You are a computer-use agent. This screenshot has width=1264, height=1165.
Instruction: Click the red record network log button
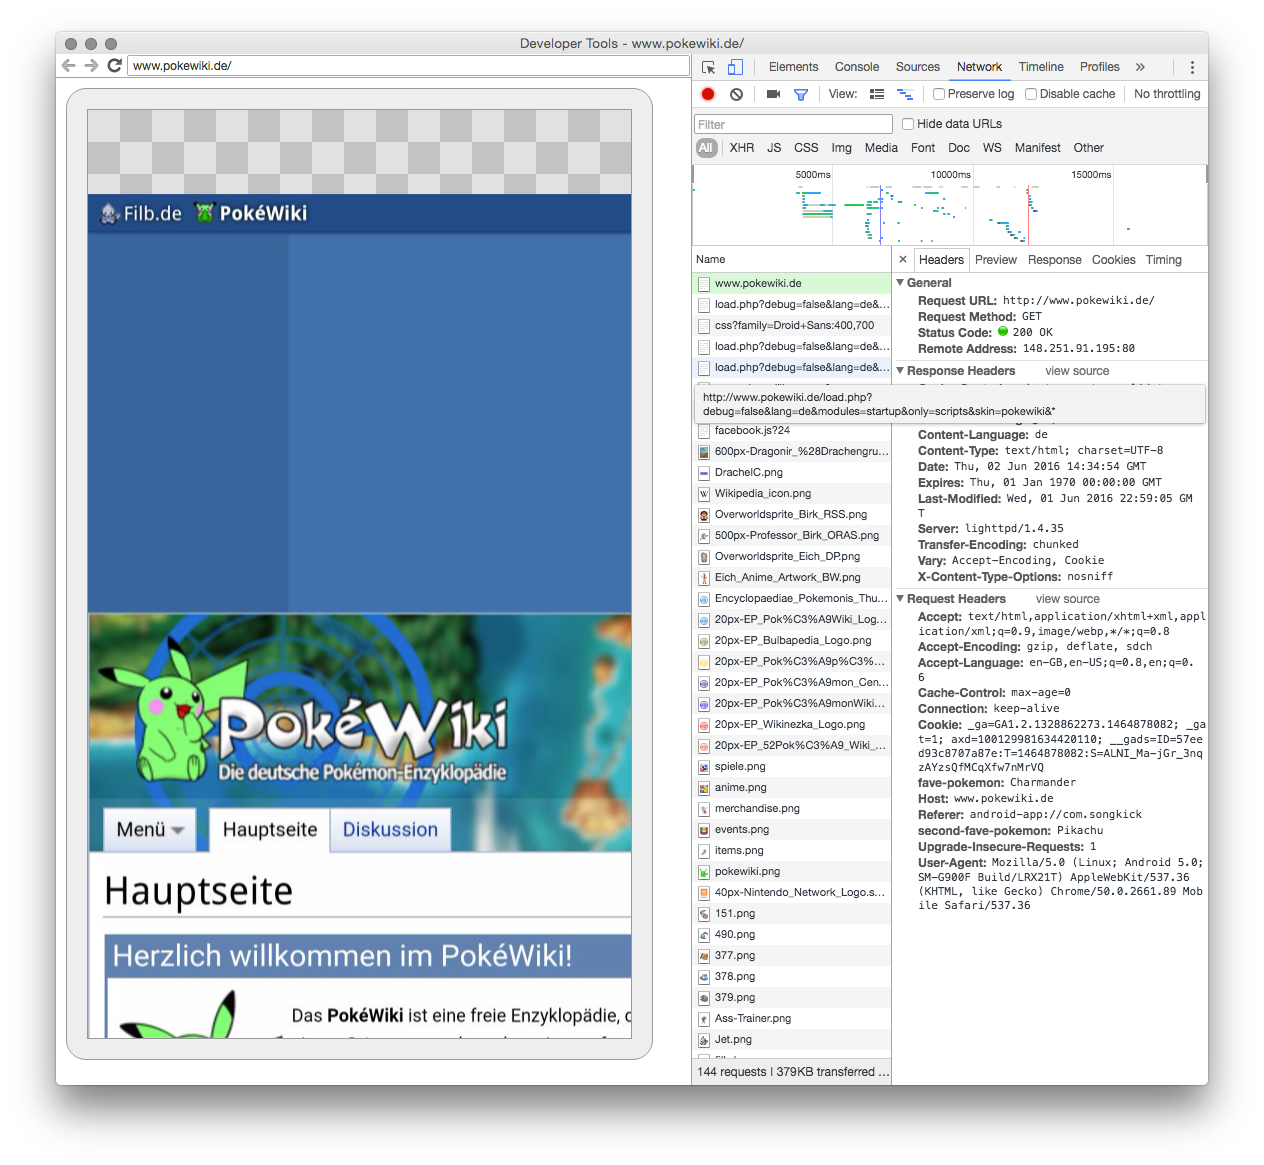(x=708, y=94)
